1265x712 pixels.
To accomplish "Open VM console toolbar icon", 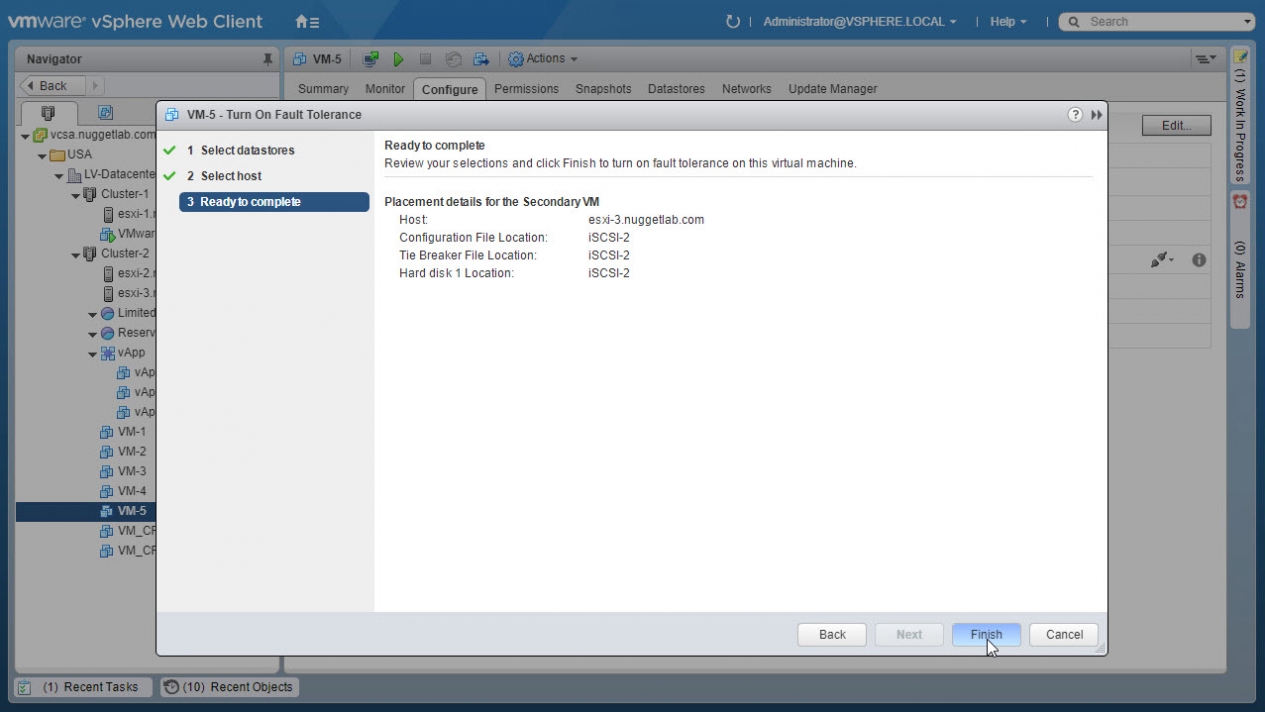I will (371, 59).
